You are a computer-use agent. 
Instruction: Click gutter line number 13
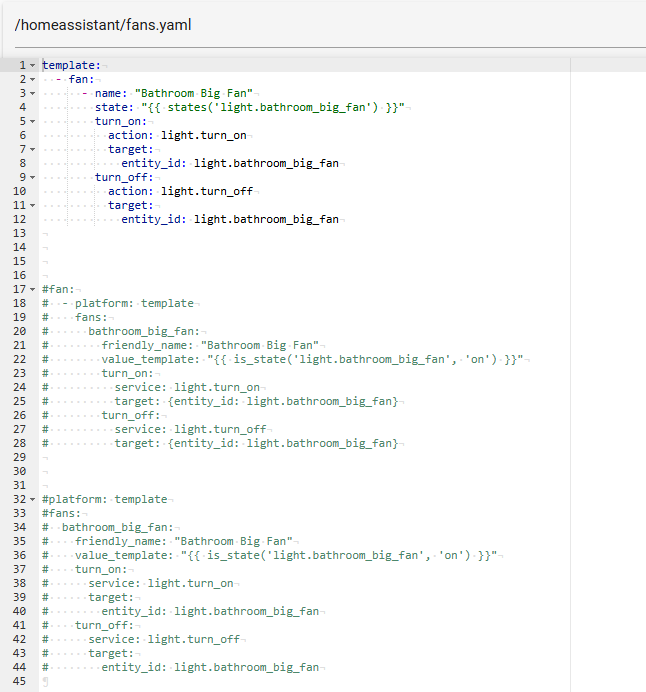19,233
